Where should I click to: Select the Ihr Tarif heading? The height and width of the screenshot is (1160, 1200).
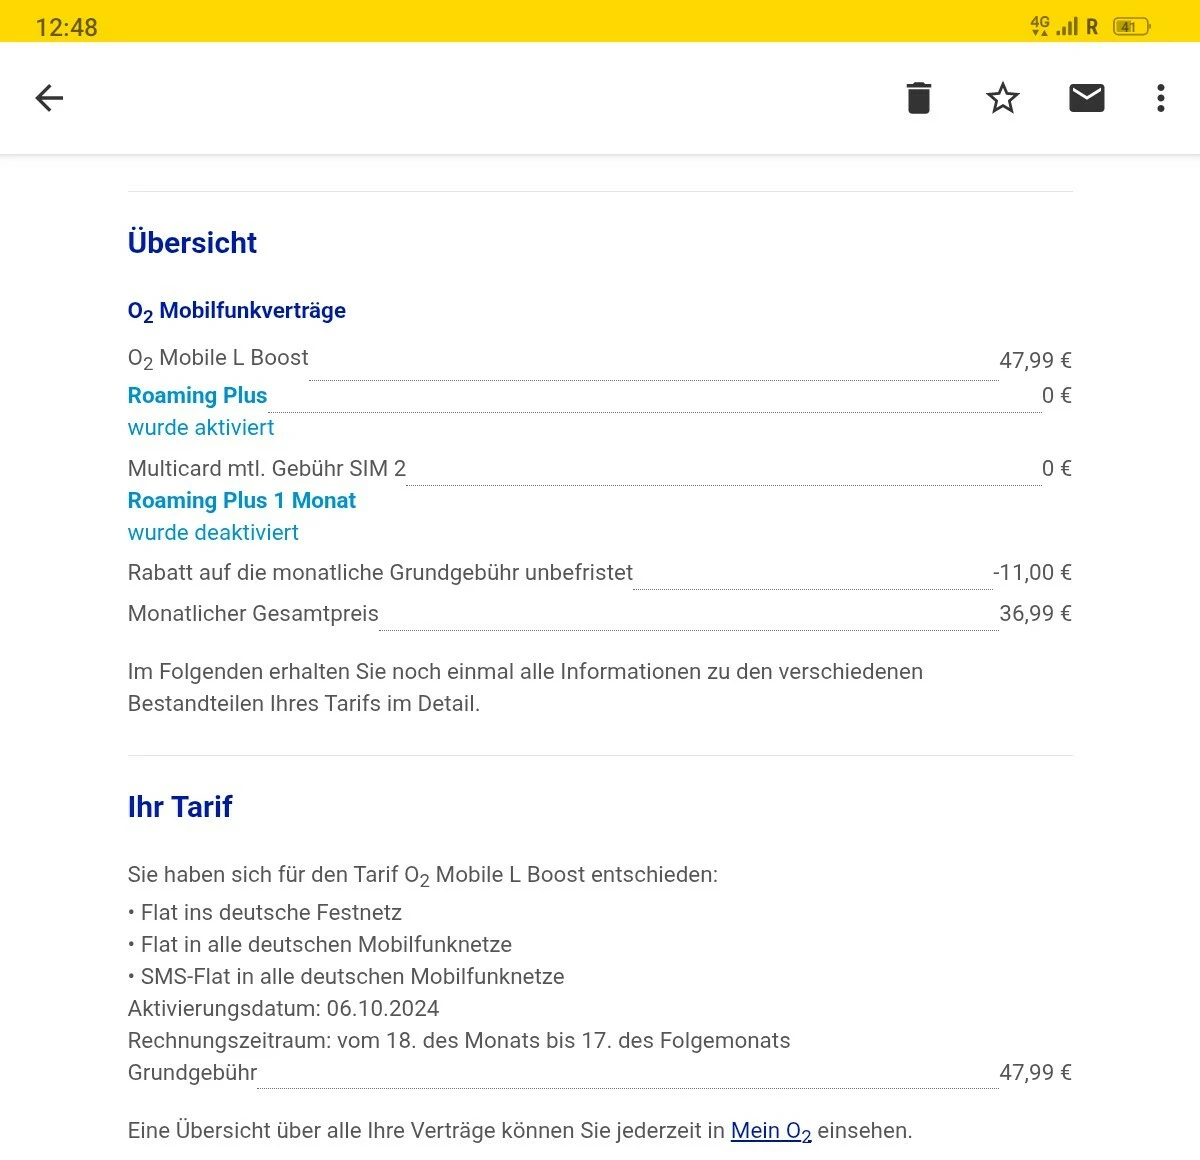point(180,806)
